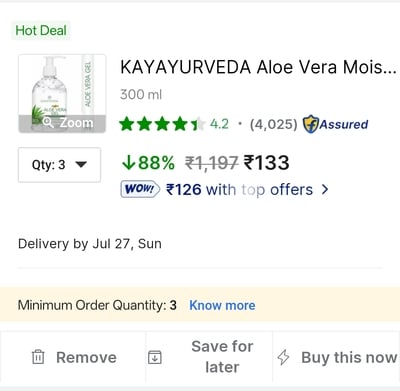400x391 pixels.
Task: Select Buy this now
Action: tap(349, 357)
